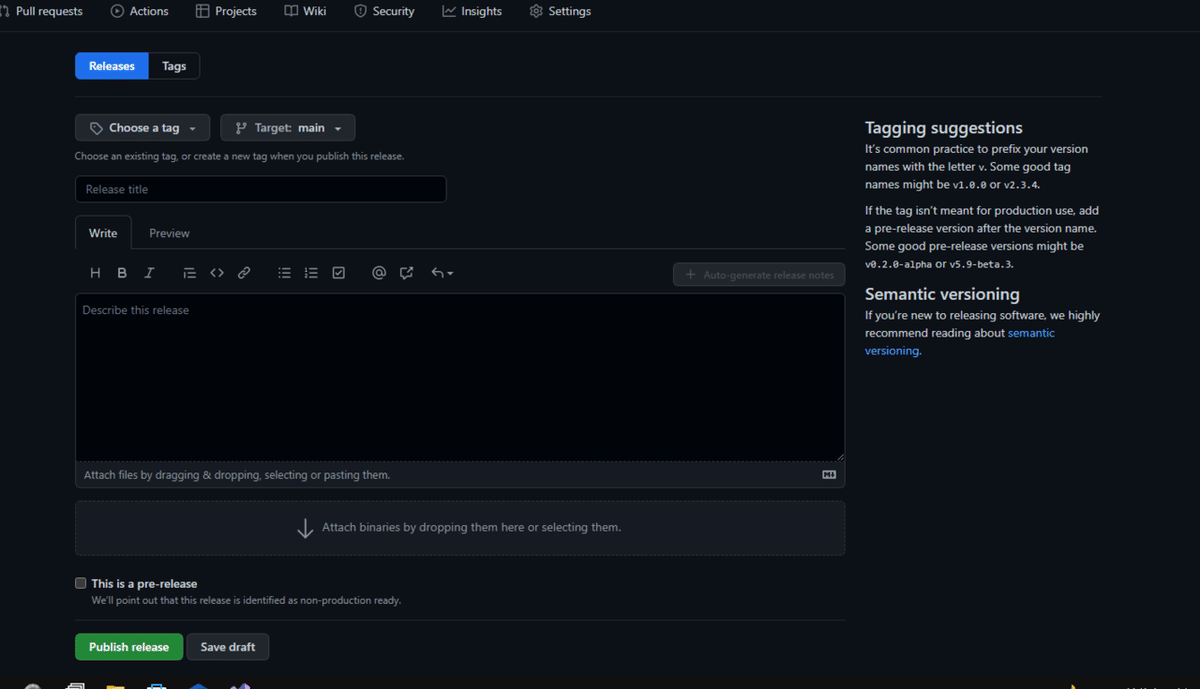Switch to the Preview tab
This screenshot has height=689, width=1200.
169,233
